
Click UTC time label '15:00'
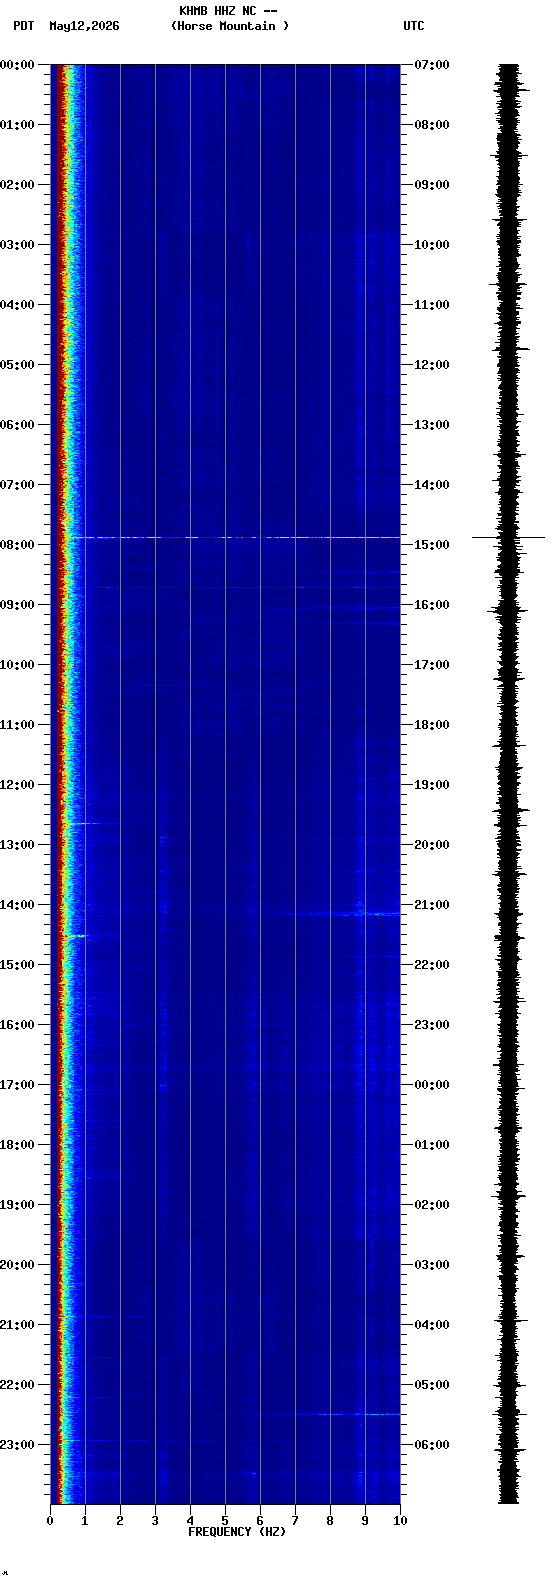click(432, 545)
